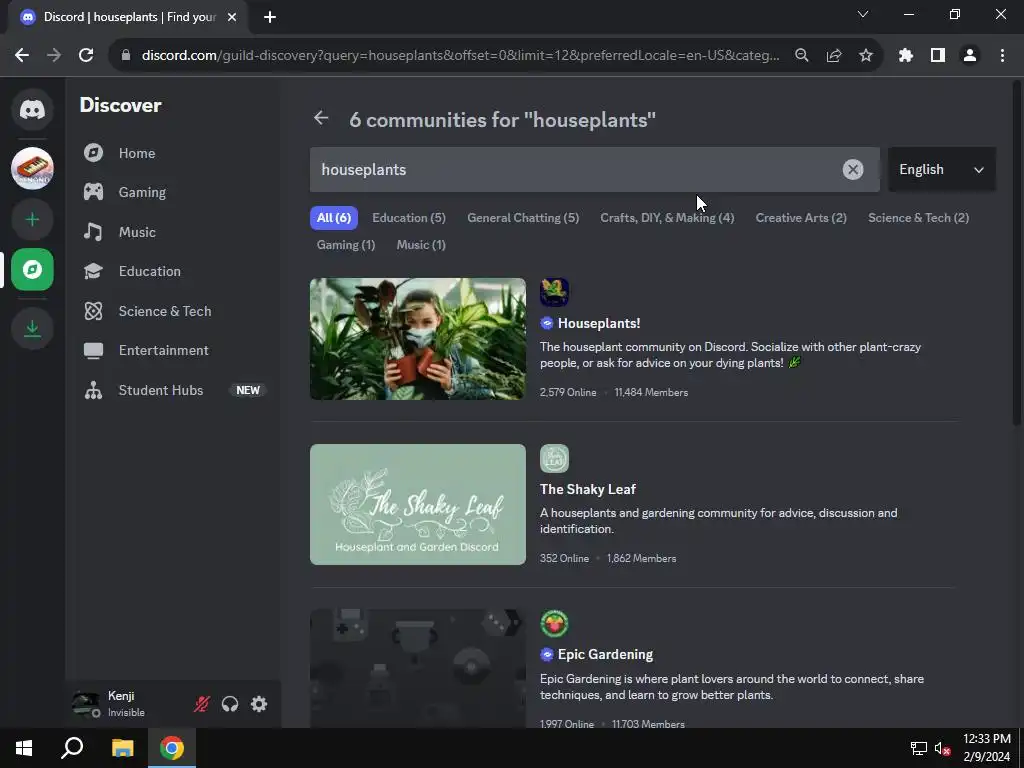
Task: Toggle headphones deafen in user panel
Action: 230,704
